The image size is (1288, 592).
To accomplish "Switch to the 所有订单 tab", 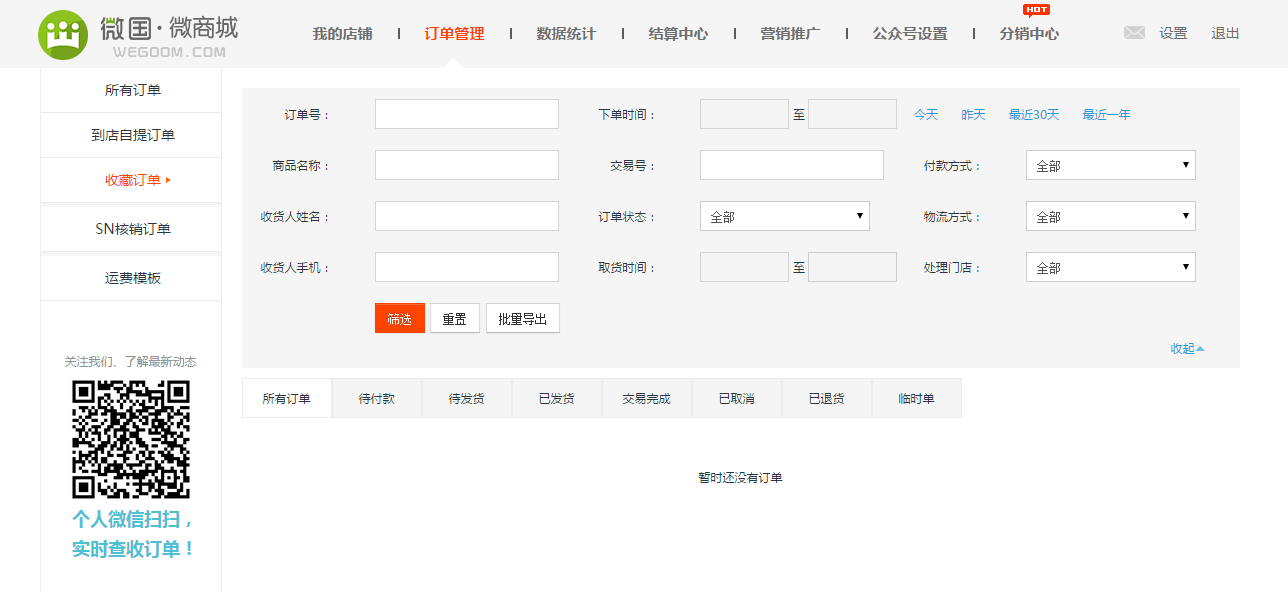I will click(287, 398).
